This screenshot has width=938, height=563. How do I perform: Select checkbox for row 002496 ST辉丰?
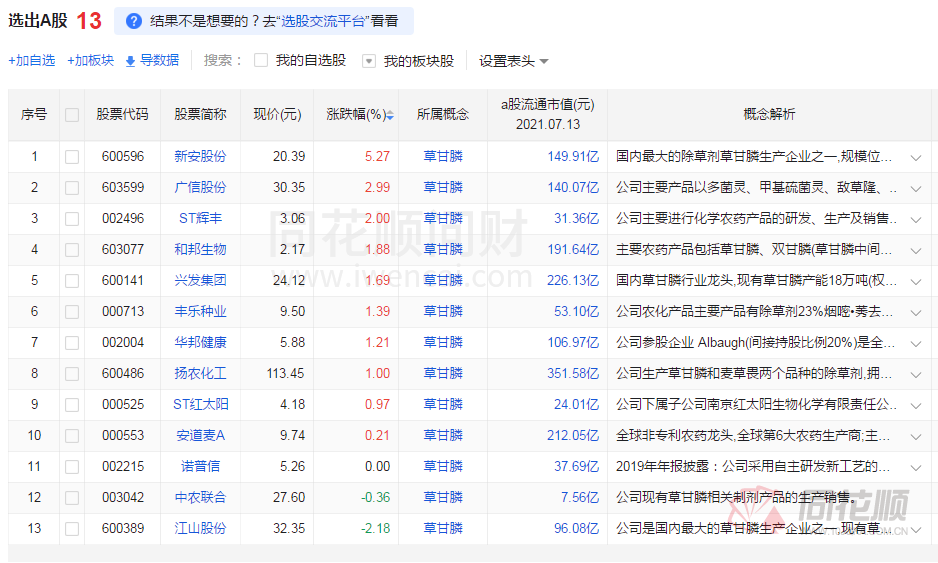[72, 219]
